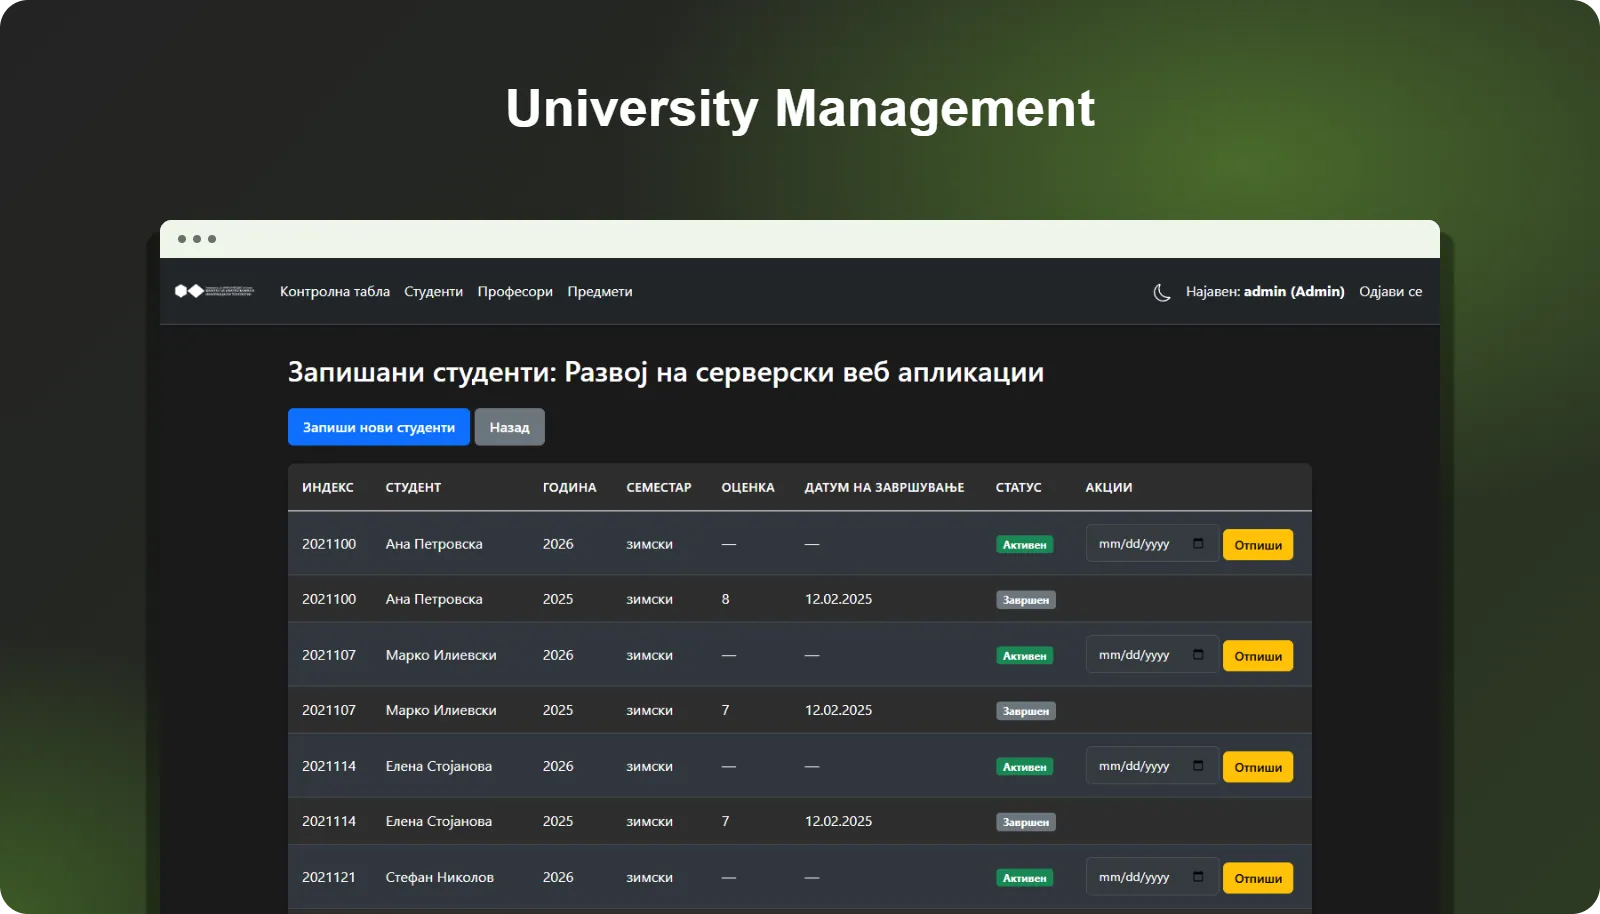
Task: Click Завршен badge in Марко Илиевски 2025 row
Action: [x=1026, y=711]
